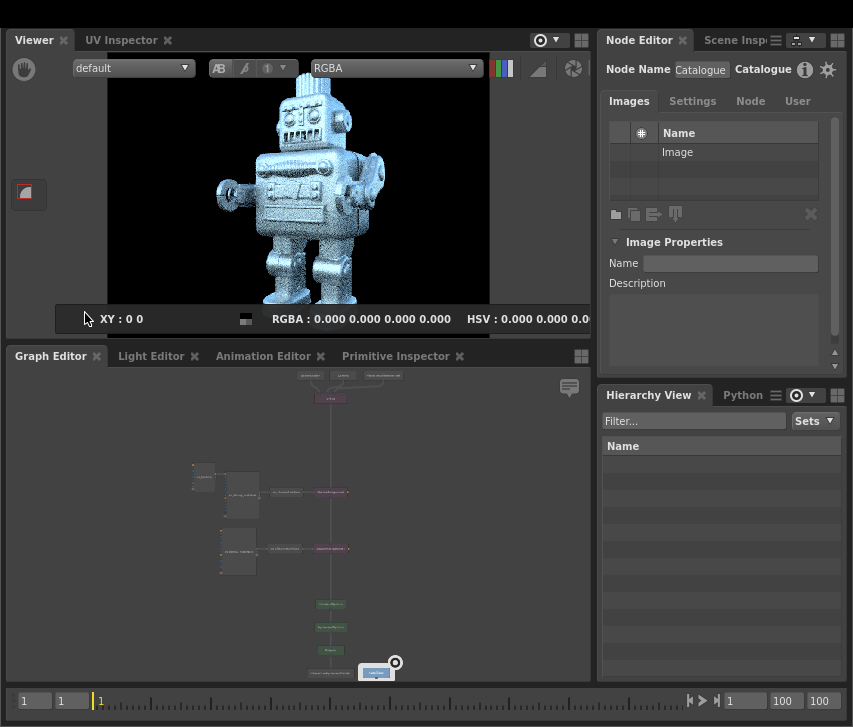Open the RGBA channels dropdown
Image resolution: width=853 pixels, height=727 pixels.
[397, 68]
